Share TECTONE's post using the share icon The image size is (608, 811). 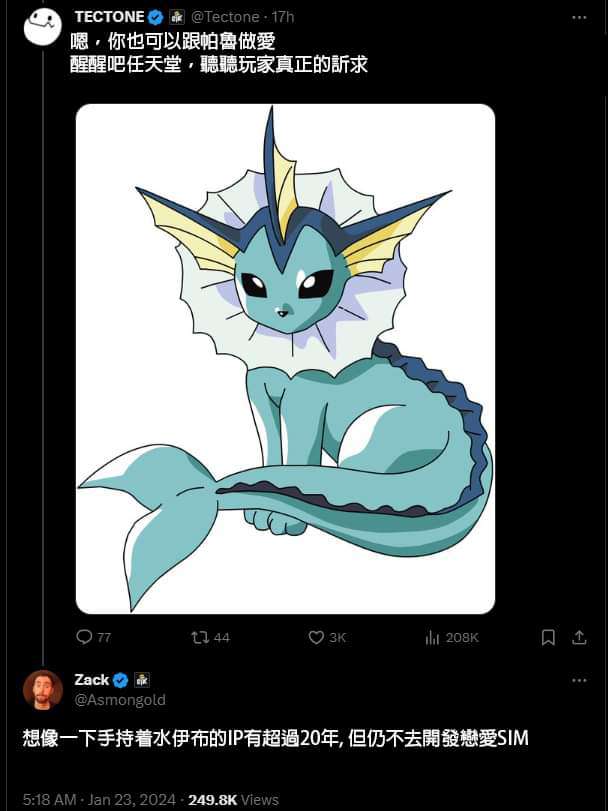click(578, 637)
